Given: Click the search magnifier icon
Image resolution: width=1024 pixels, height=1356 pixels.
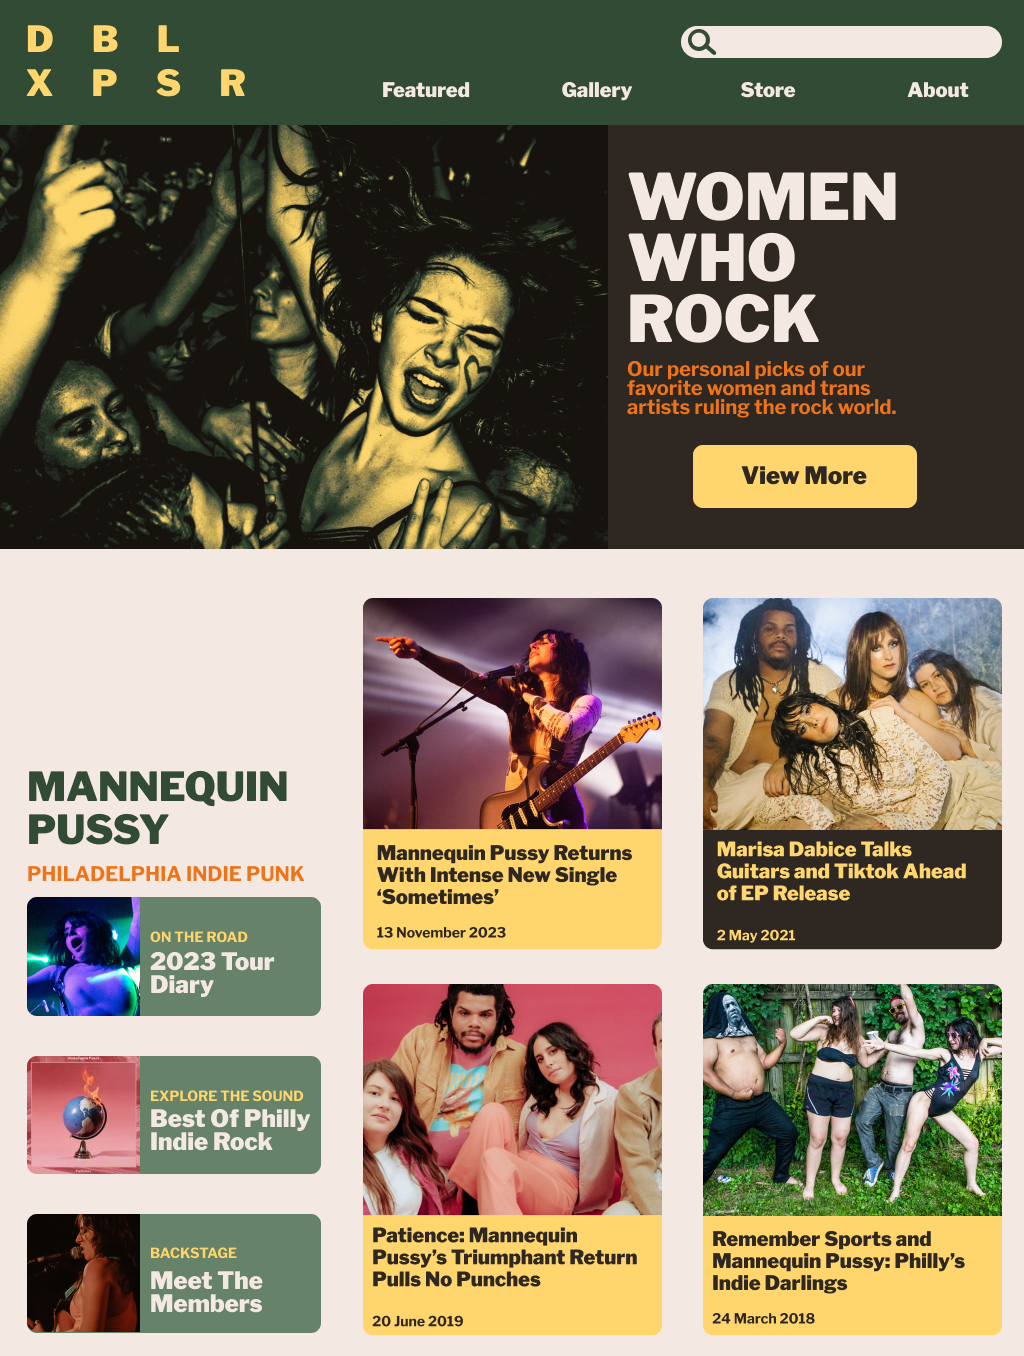Looking at the screenshot, I should pyautogui.click(x=702, y=42).
